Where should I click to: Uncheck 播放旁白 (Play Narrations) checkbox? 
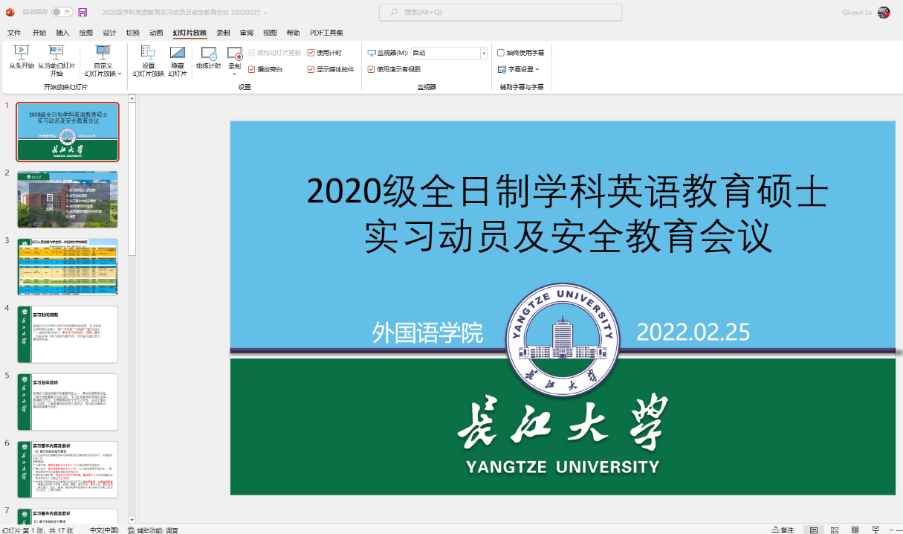pos(252,69)
